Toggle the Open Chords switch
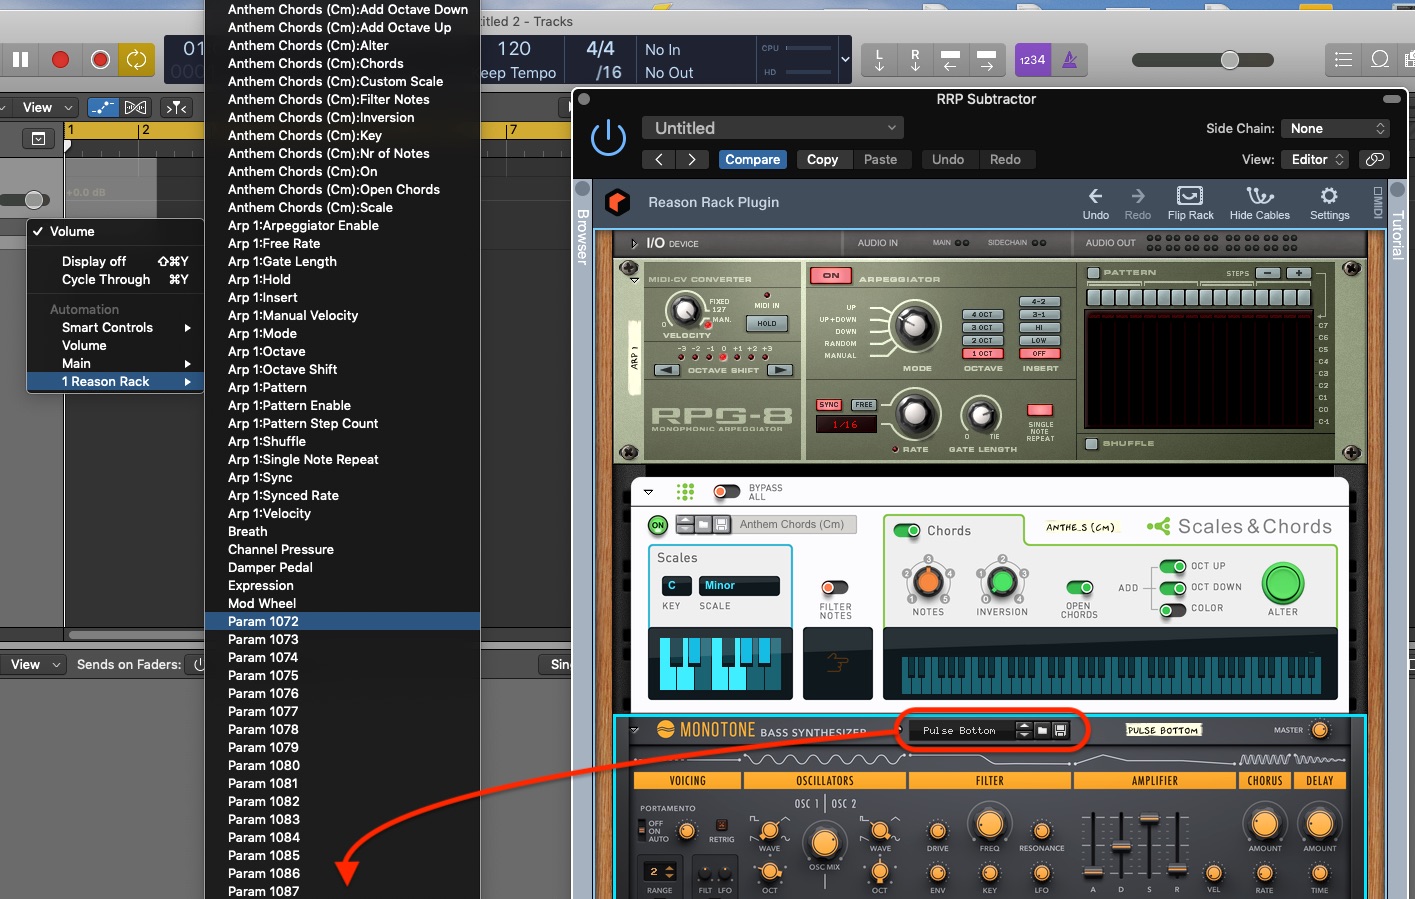The image size is (1415, 899). (1079, 587)
